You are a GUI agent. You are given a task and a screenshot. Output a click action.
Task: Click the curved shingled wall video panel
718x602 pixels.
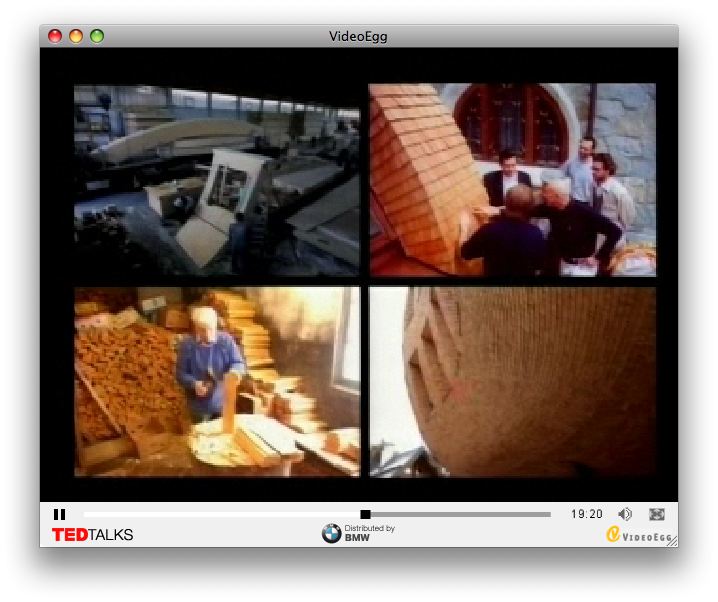click(x=512, y=381)
